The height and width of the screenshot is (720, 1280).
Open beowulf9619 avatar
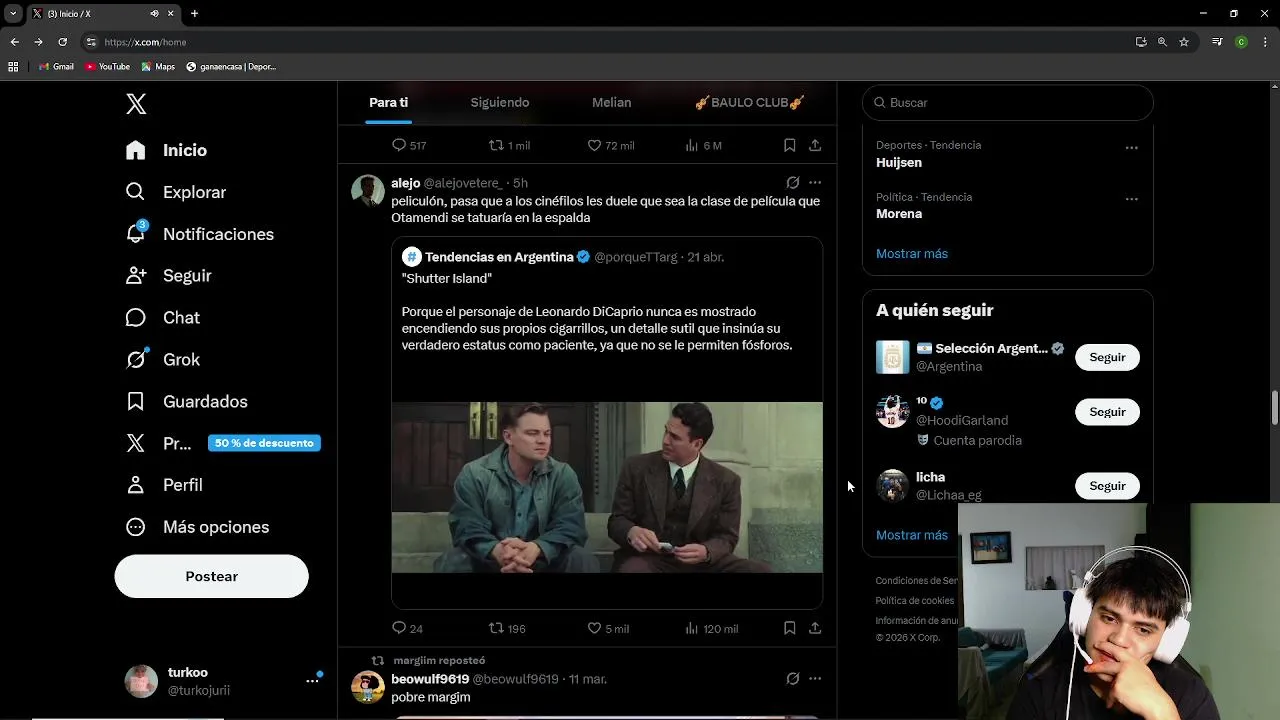point(368,686)
